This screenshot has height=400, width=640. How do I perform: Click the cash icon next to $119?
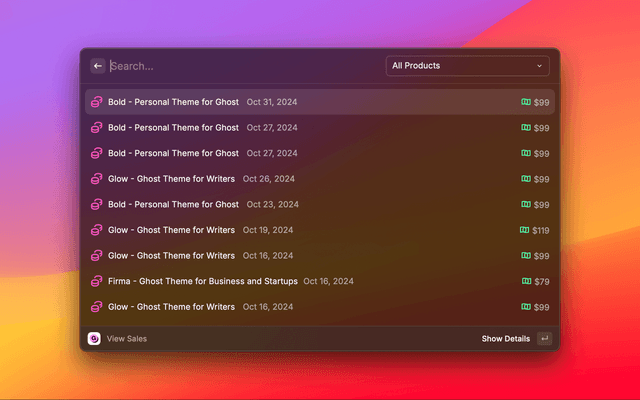(524, 230)
